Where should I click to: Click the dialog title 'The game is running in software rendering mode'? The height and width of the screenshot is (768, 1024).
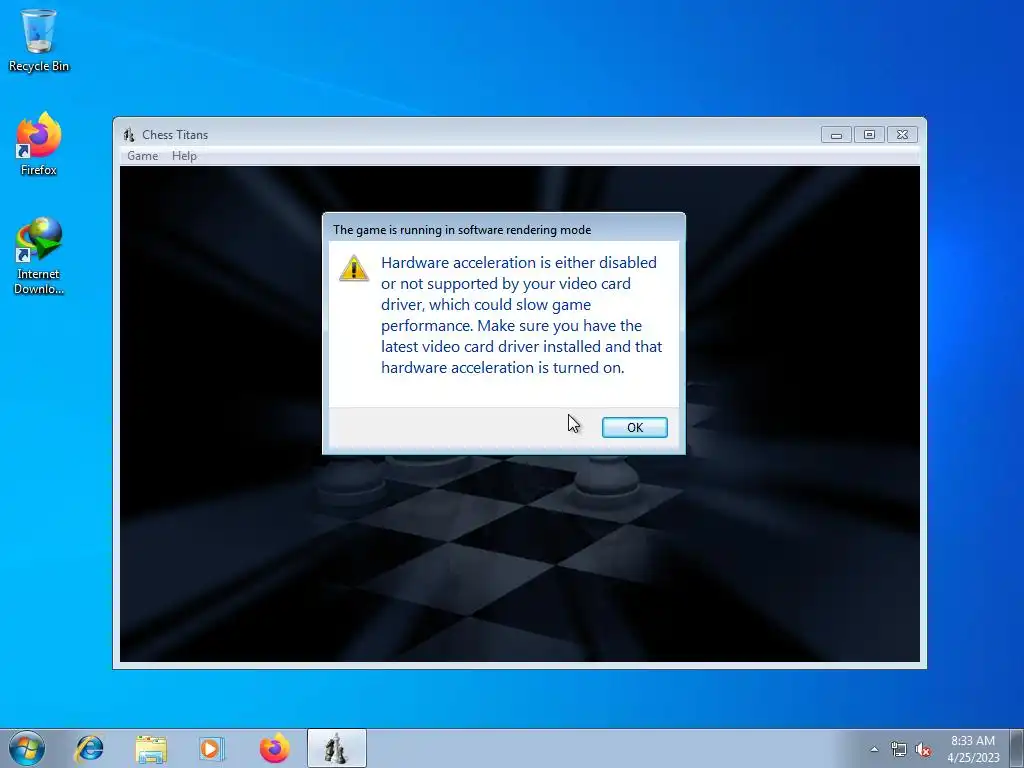[x=462, y=230]
